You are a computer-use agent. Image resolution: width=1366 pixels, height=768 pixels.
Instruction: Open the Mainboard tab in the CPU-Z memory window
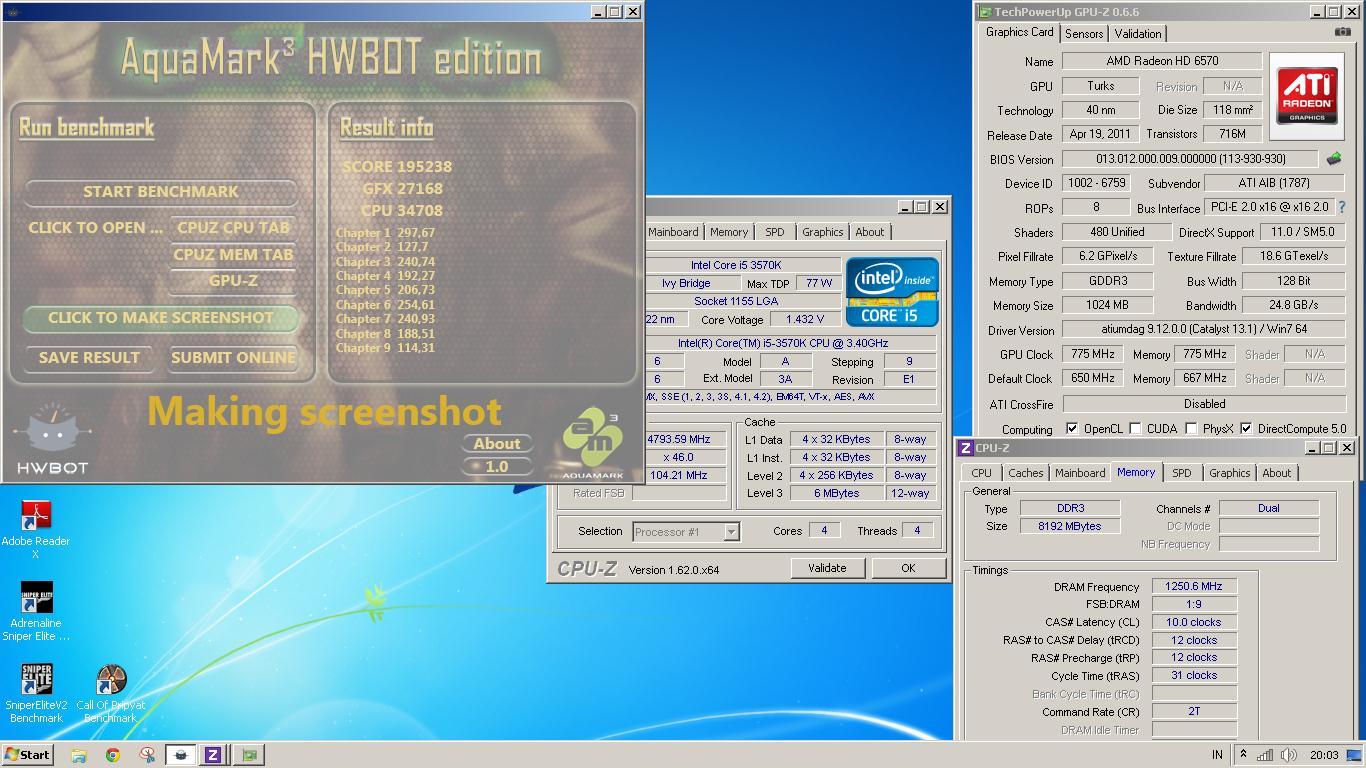click(x=1080, y=473)
